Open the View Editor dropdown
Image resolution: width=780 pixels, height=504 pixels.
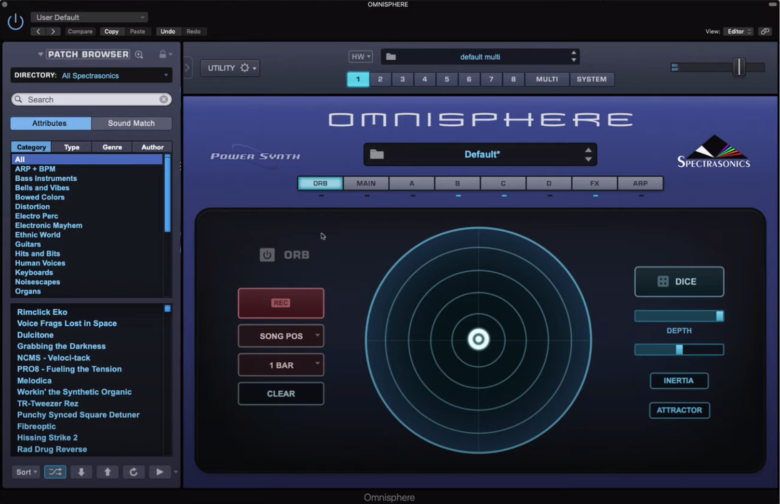739,31
